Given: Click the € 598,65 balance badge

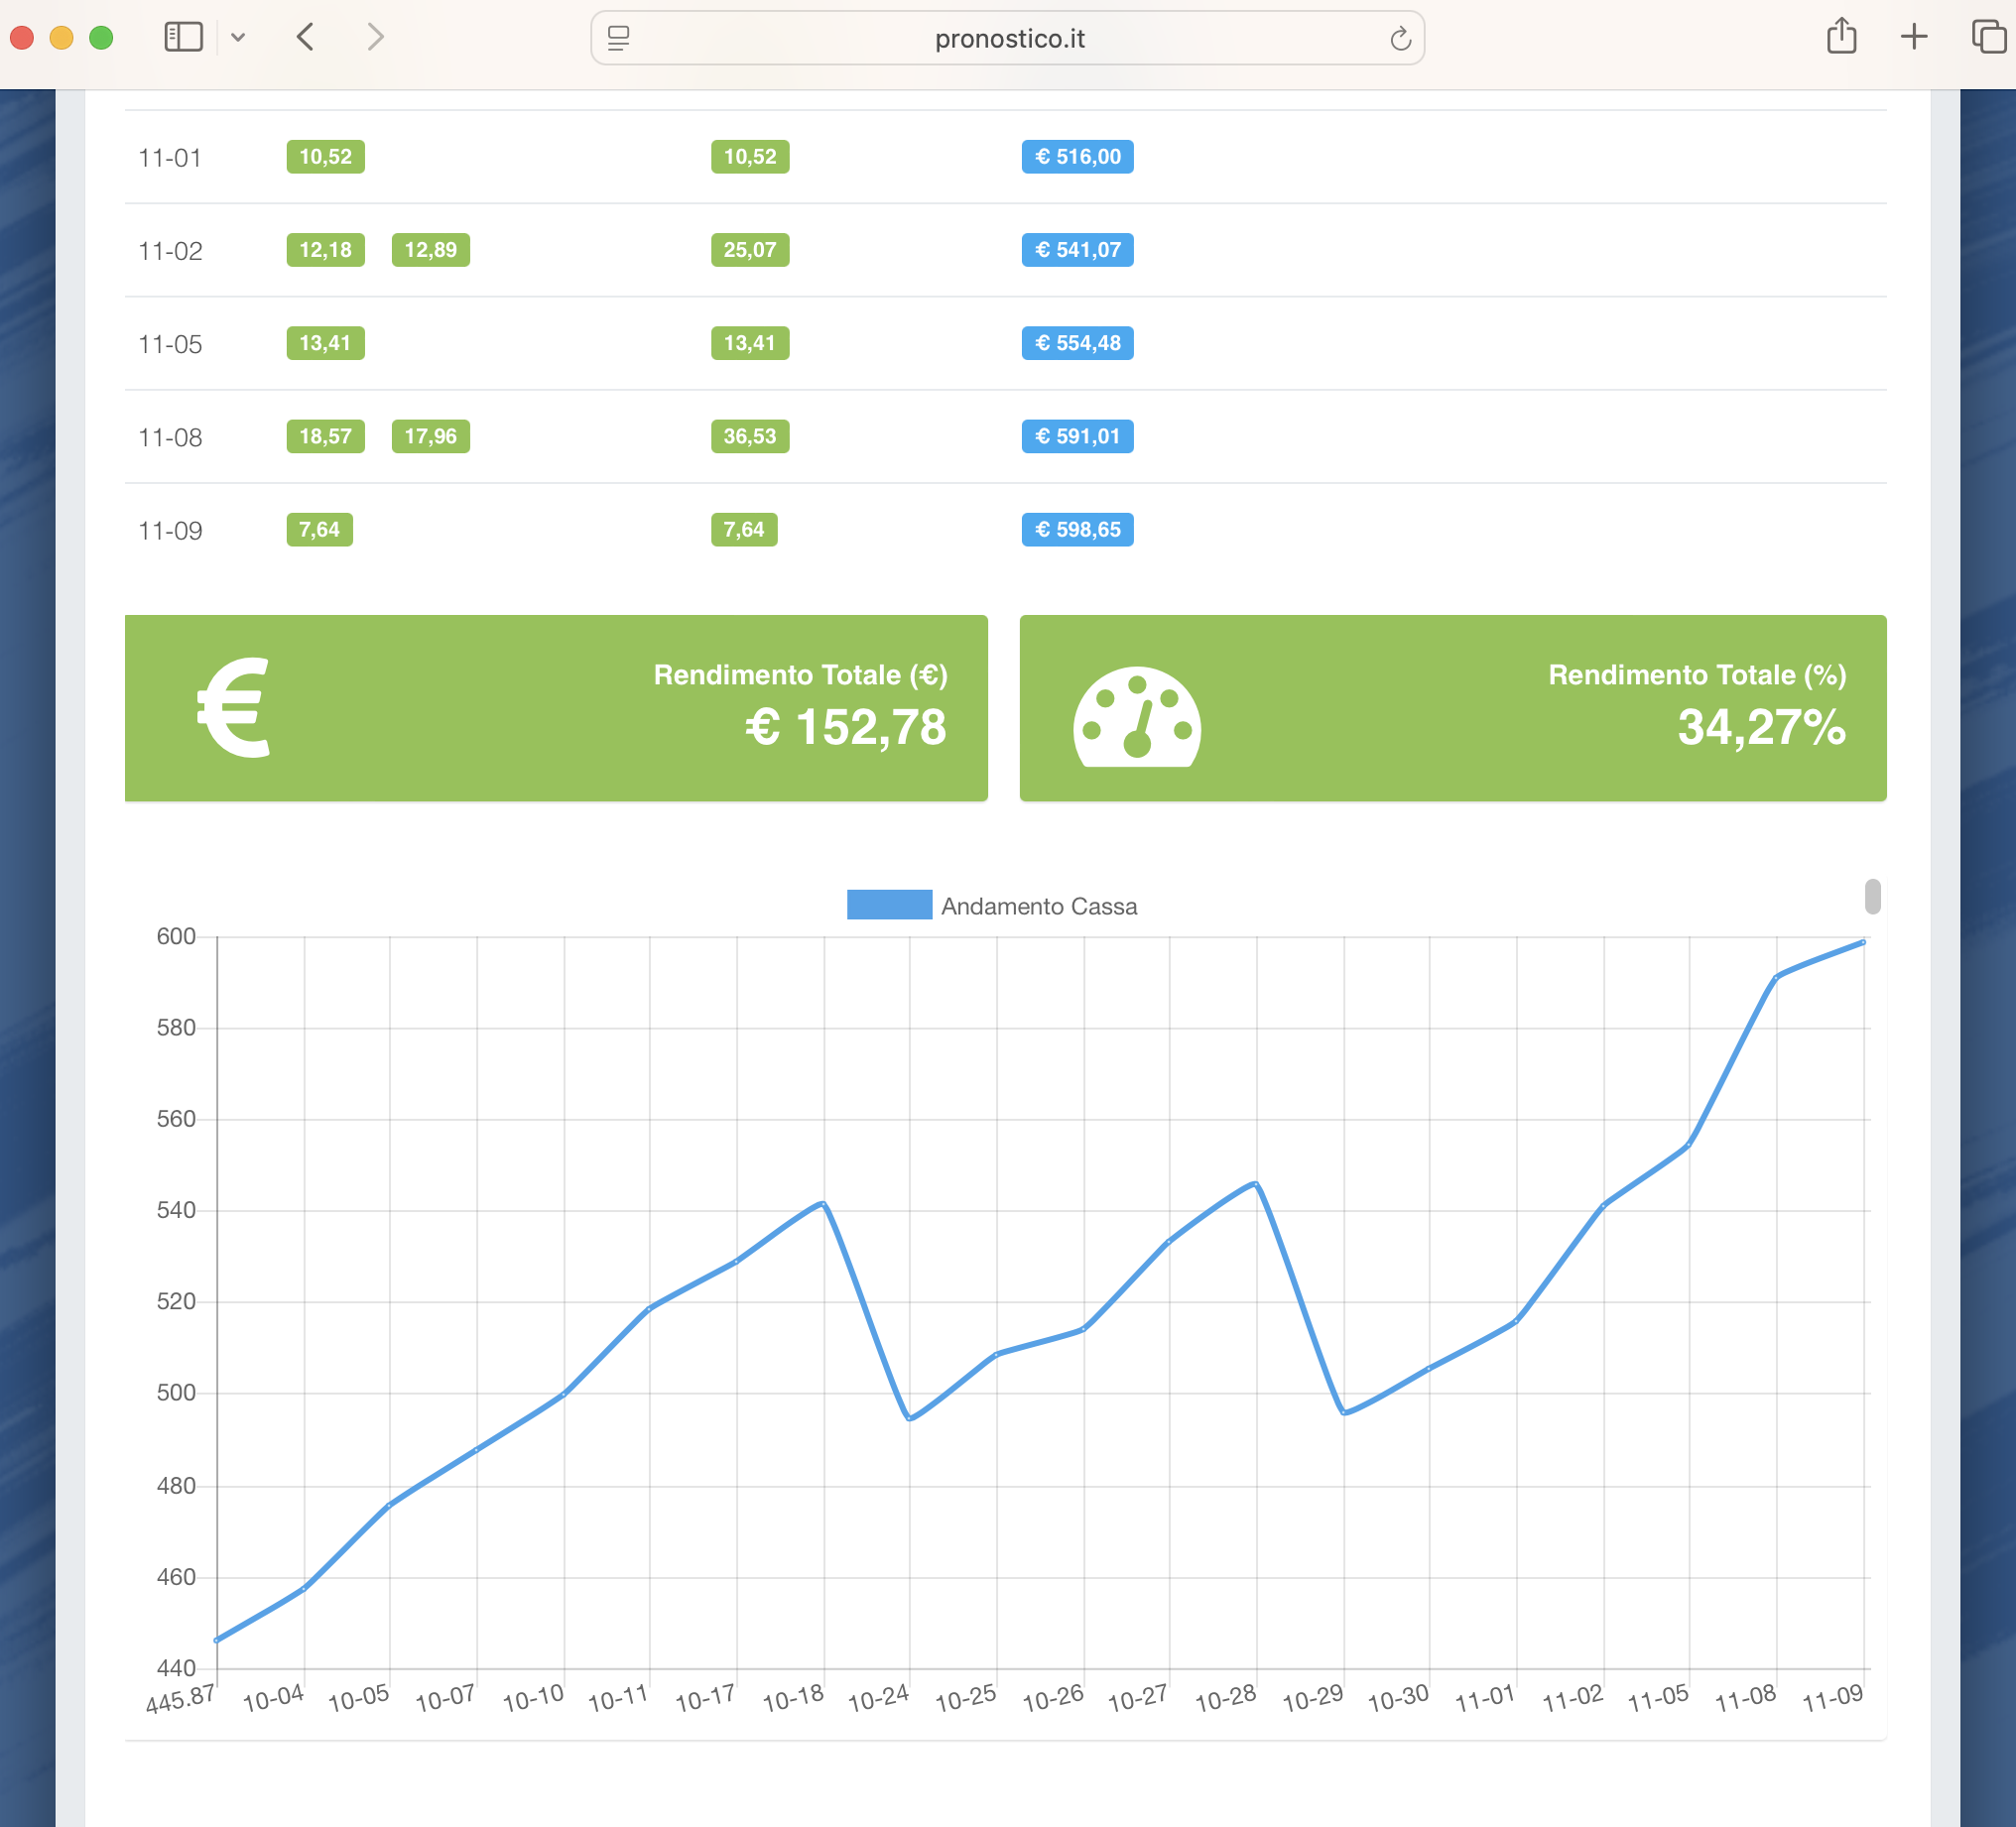Looking at the screenshot, I should 1077,530.
